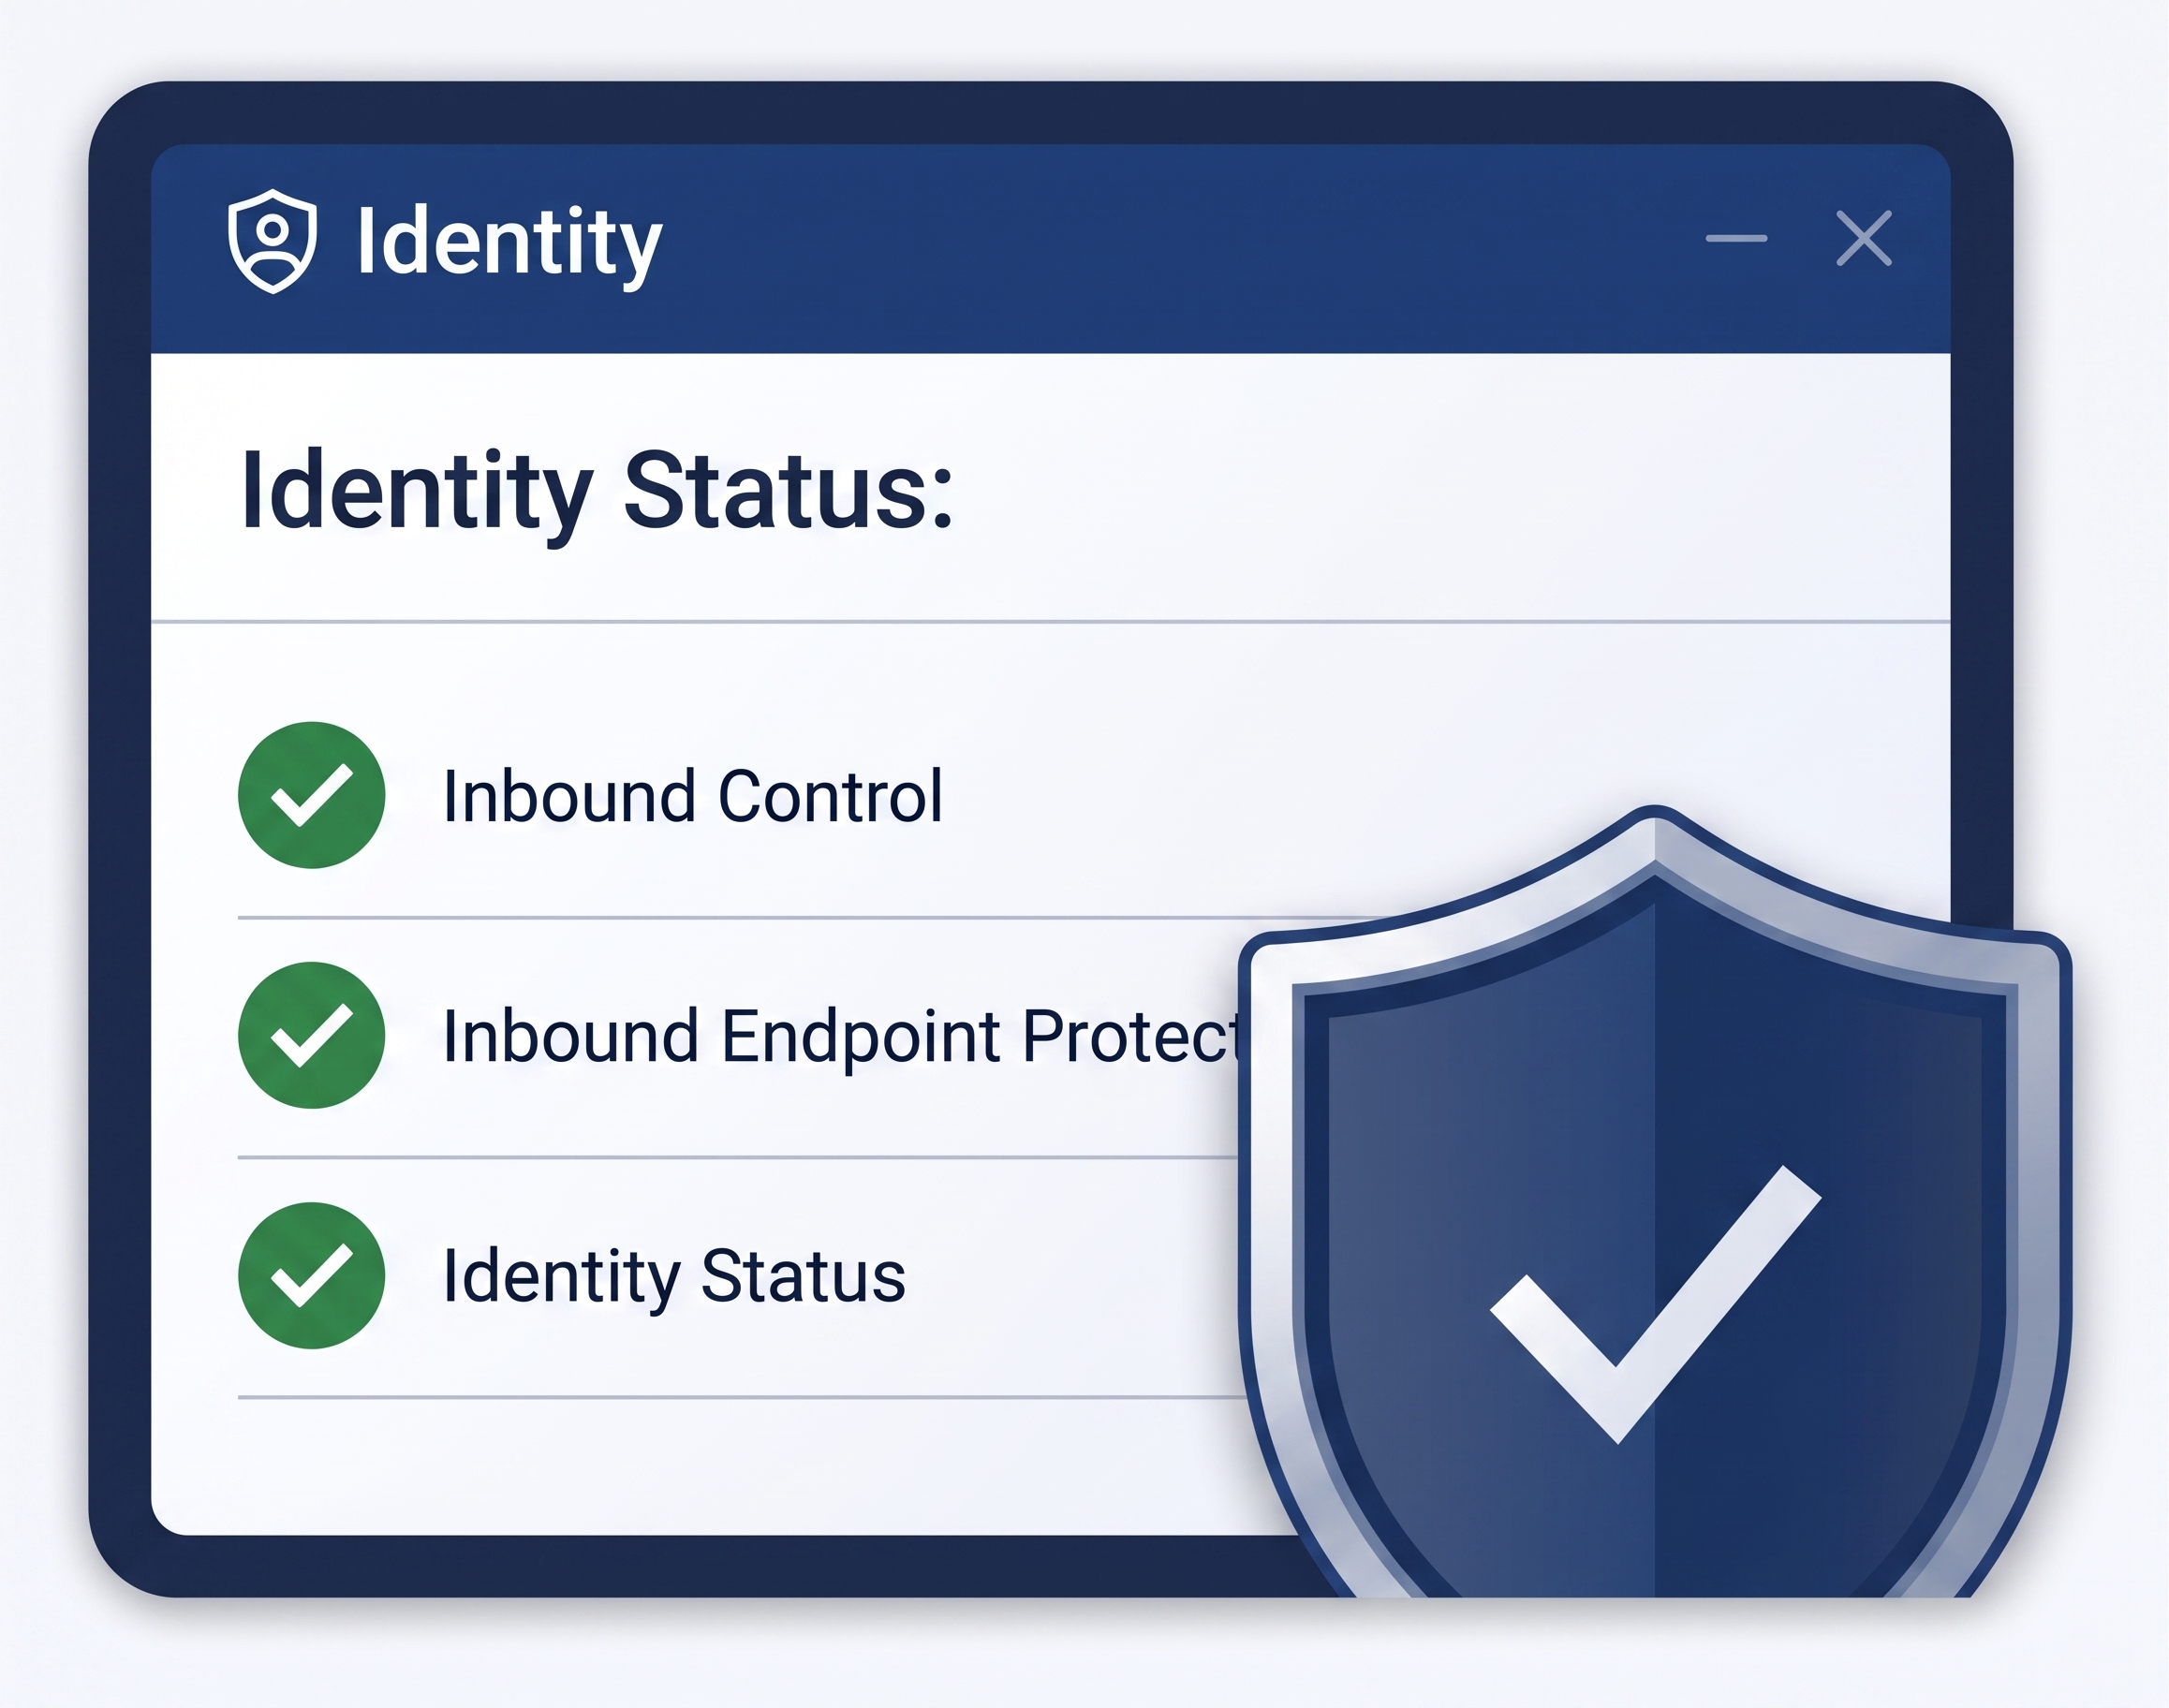Click the white checkmark inside the big shield
The width and height of the screenshot is (2169, 1708).
[1655, 1304]
